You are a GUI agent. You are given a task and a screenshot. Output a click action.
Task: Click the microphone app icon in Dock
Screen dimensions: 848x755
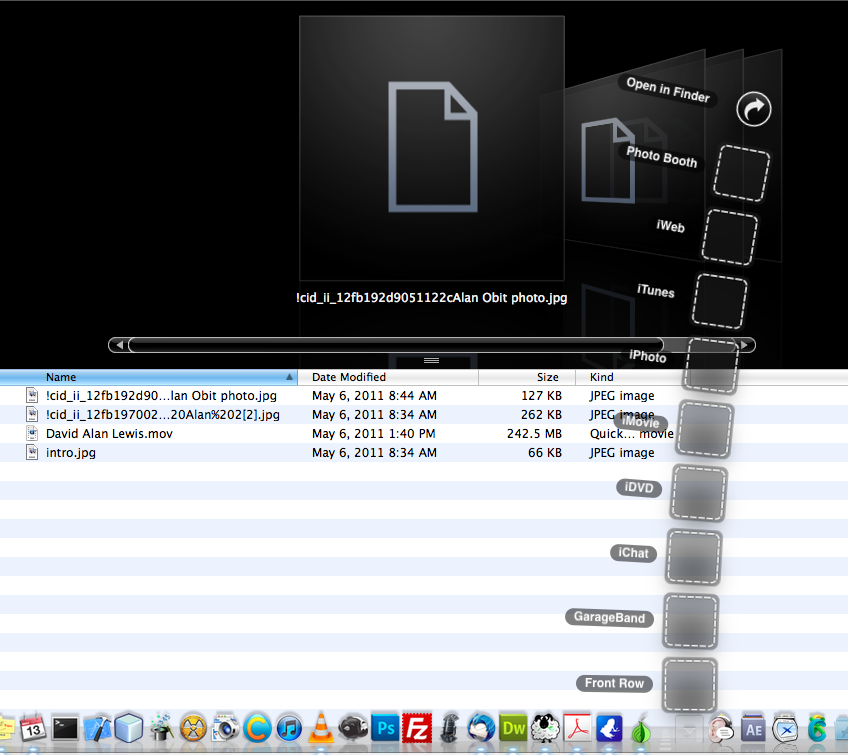[449, 728]
